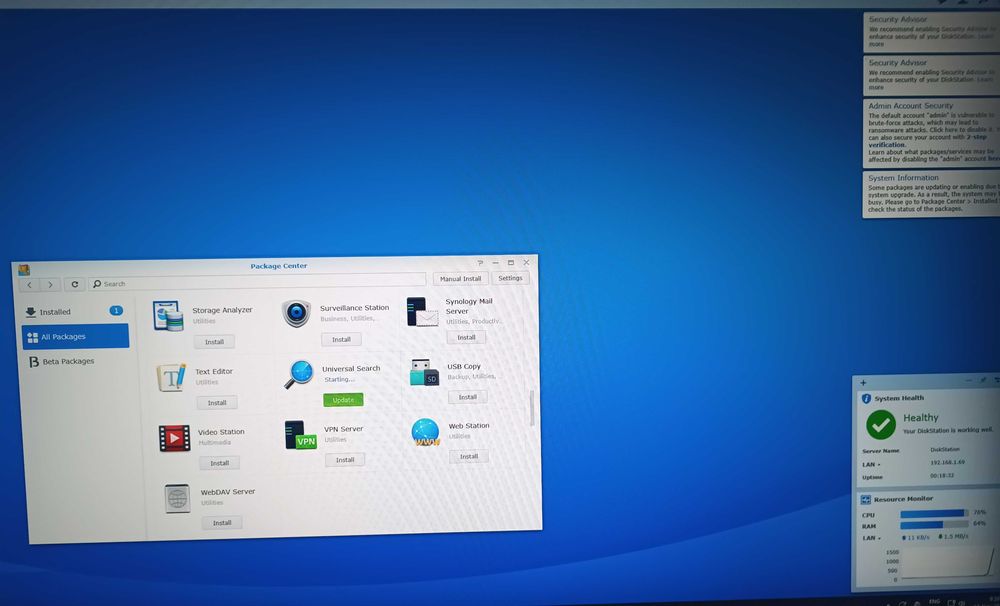The image size is (1000, 606).
Task: Click the Universal Search package title
Action: [351, 369]
